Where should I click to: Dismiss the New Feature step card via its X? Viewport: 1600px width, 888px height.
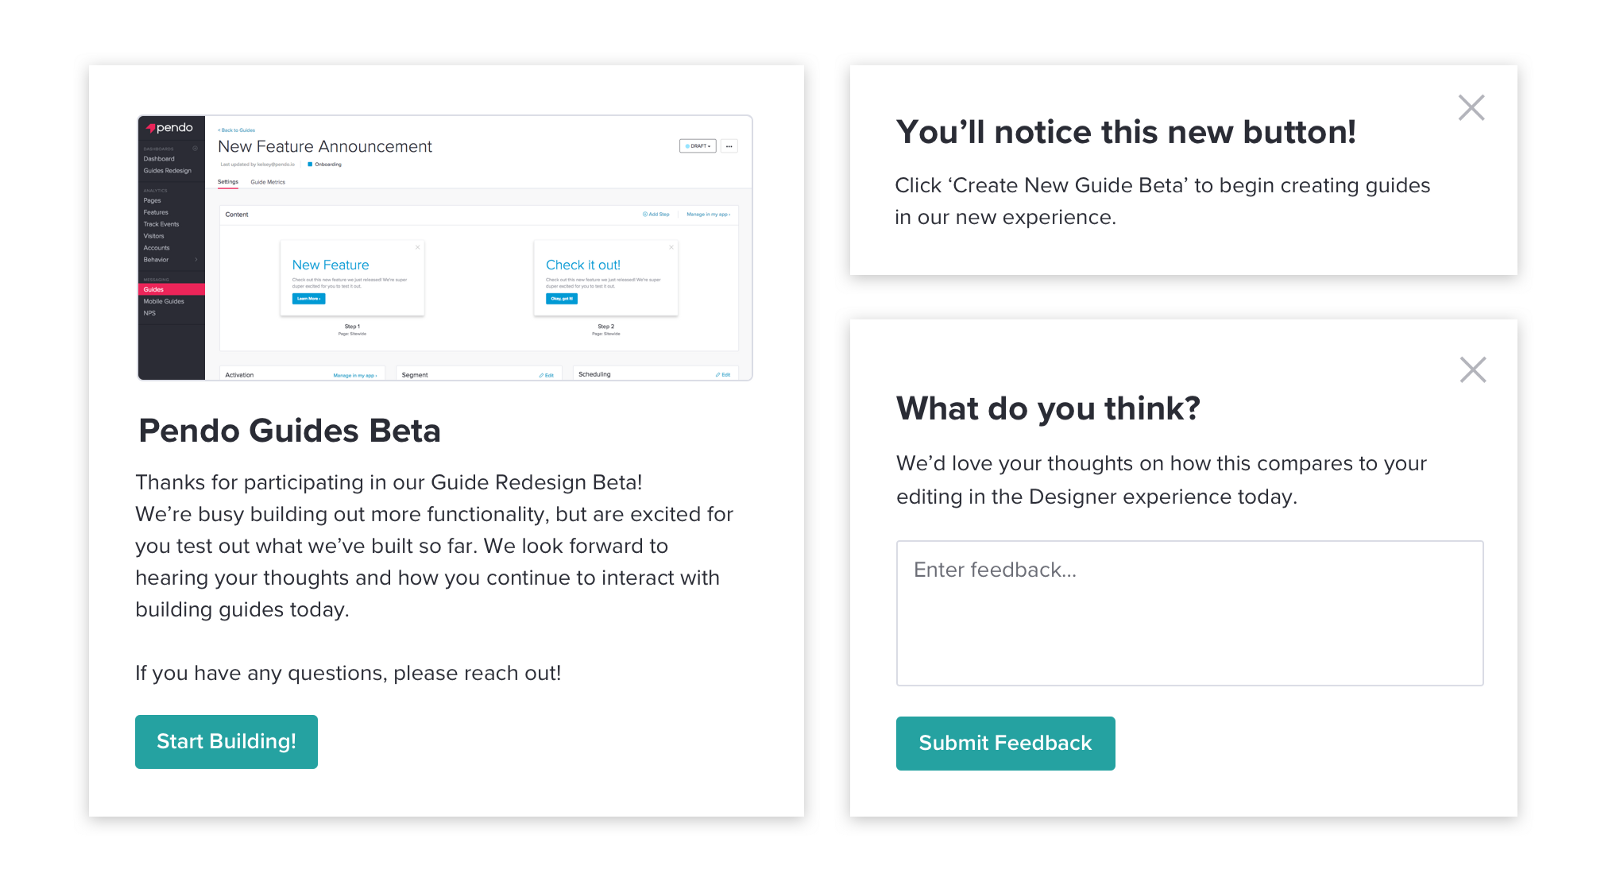(x=418, y=247)
